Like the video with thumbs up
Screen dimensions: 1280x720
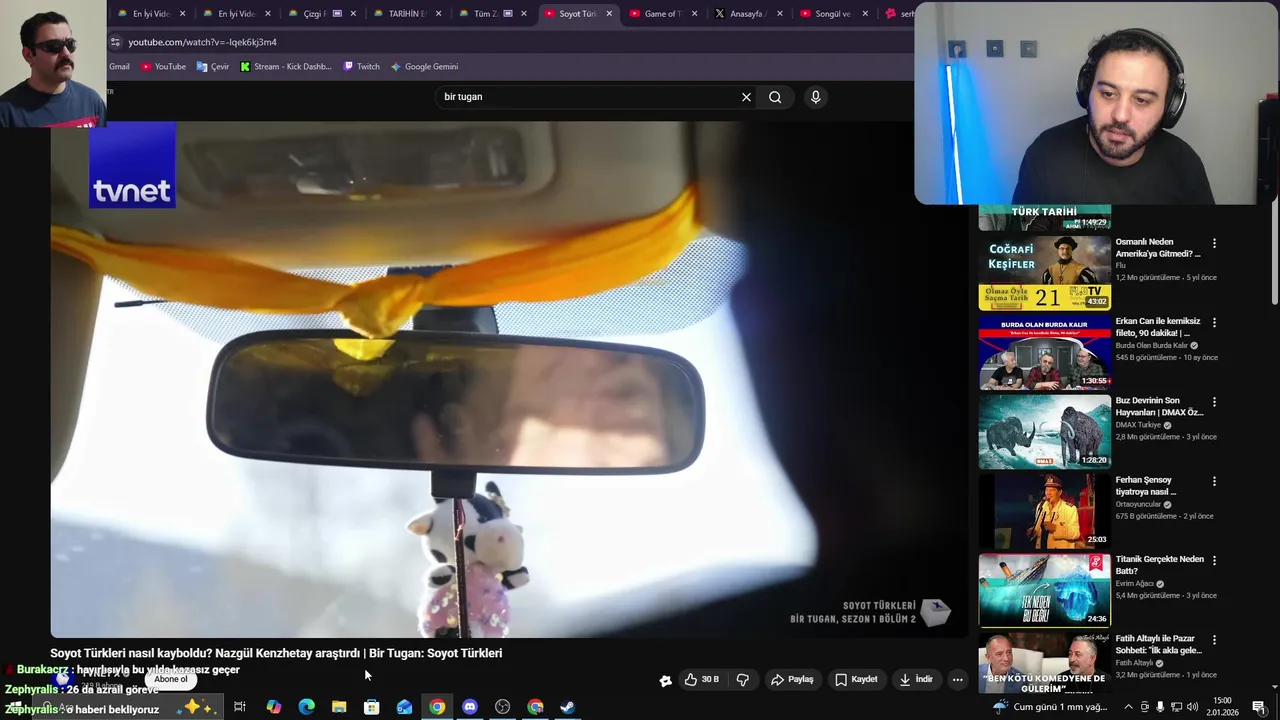[701, 679]
